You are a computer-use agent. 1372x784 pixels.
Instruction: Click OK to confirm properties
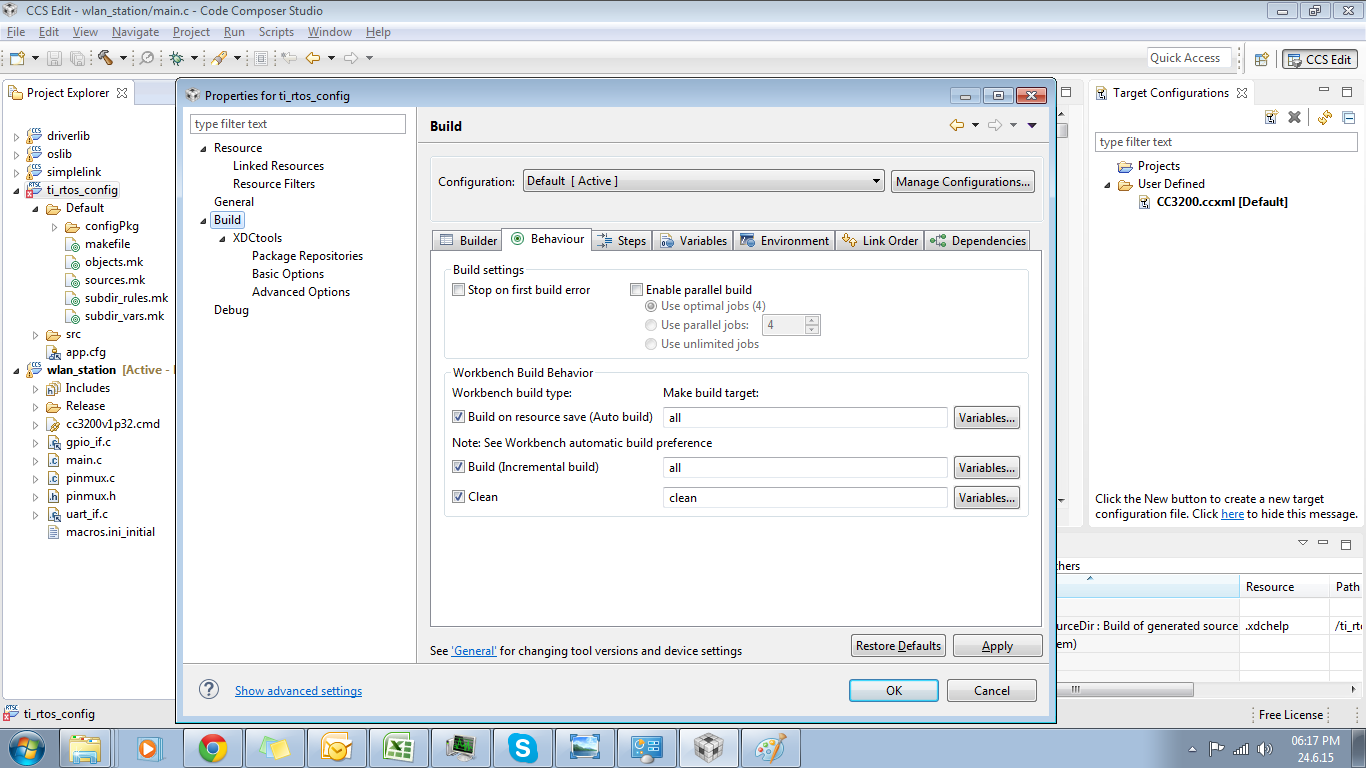(894, 691)
